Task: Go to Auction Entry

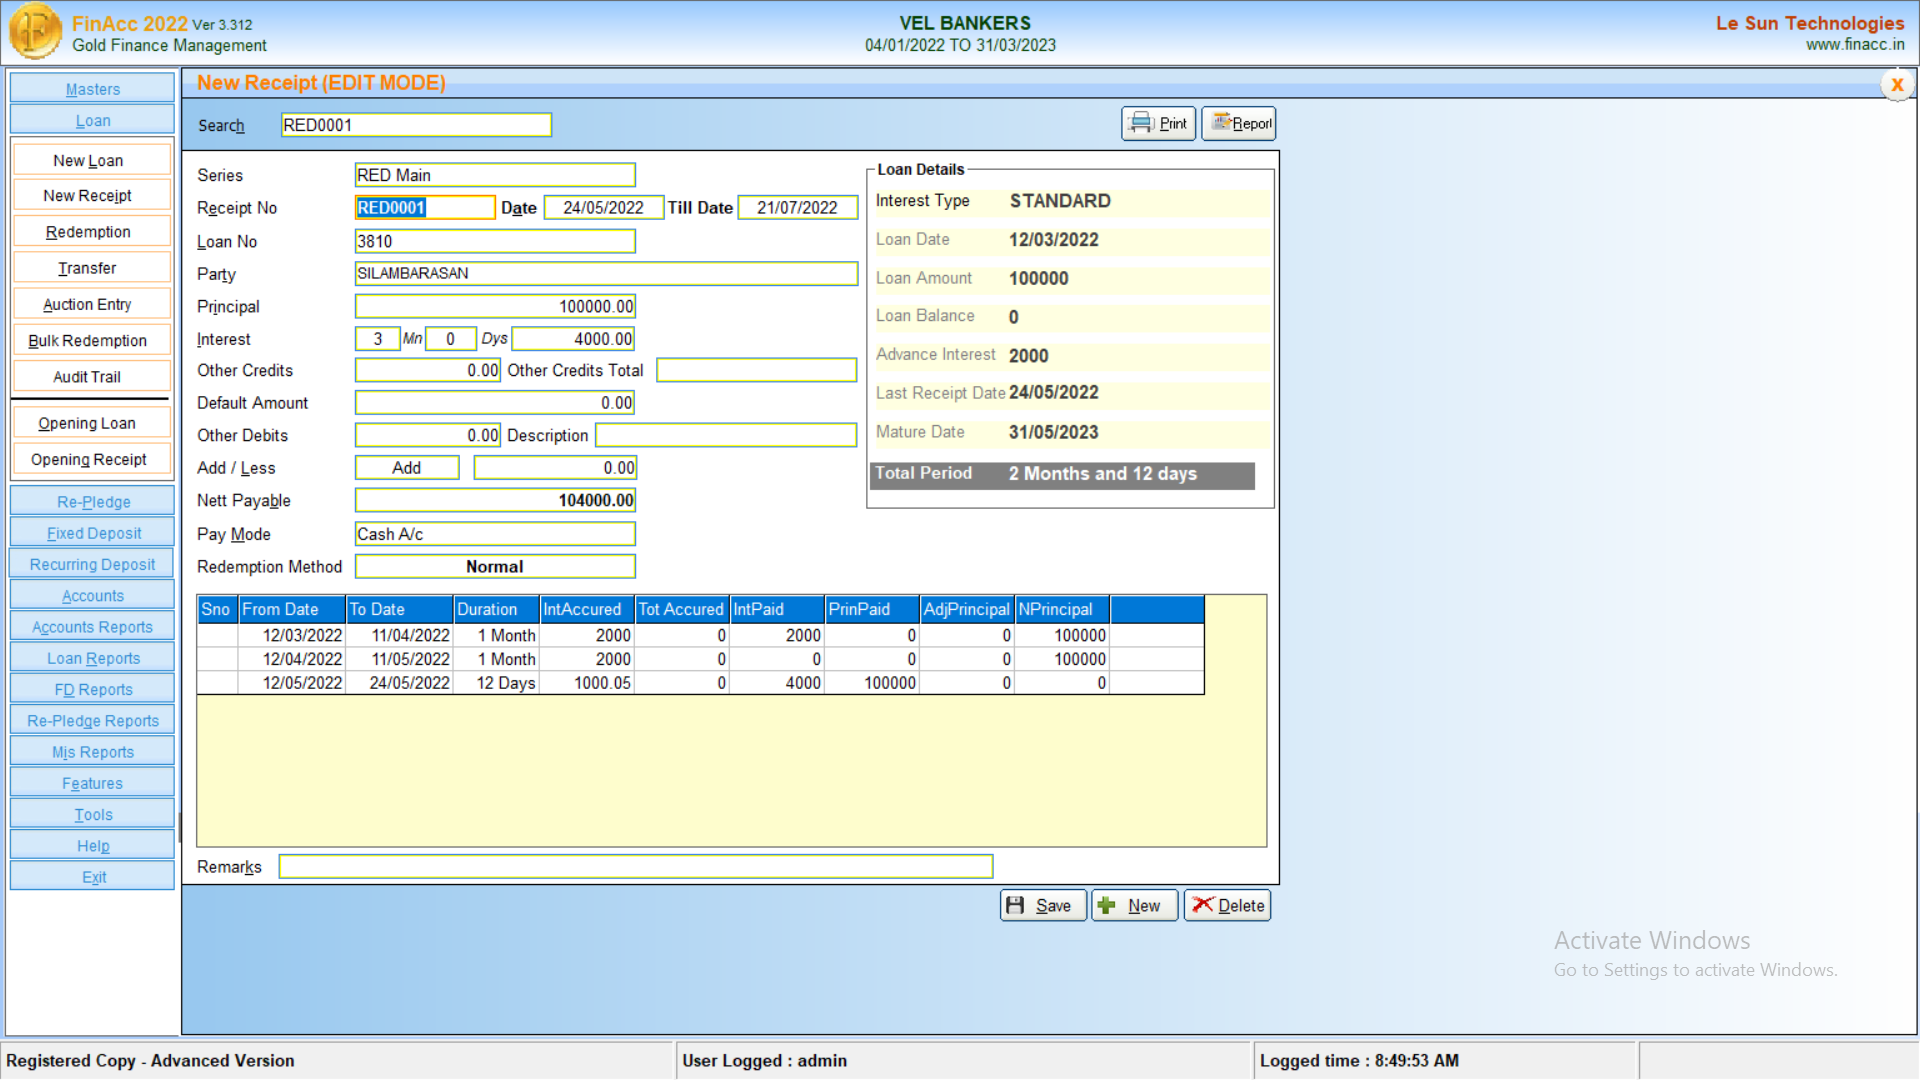Action: pyautogui.click(x=91, y=303)
